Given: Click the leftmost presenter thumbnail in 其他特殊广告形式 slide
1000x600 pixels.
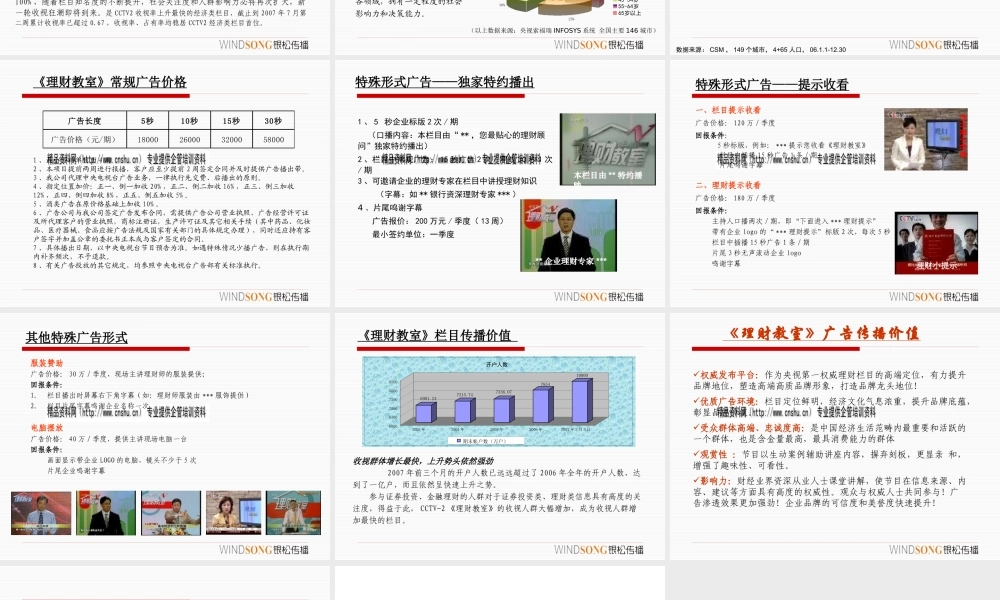Looking at the screenshot, I should pyautogui.click(x=41, y=513).
